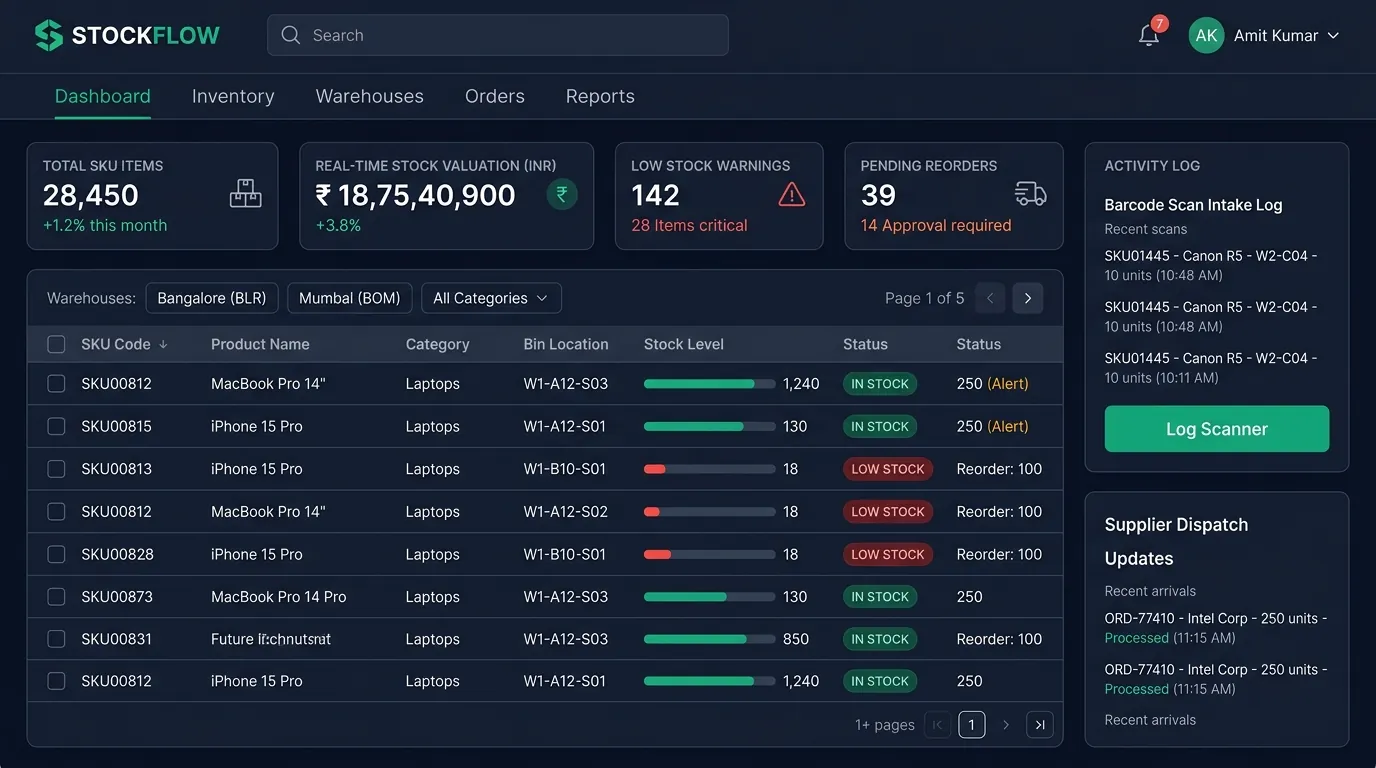The image size is (1376, 768).
Task: Check the SKU00815 row checkbox
Action: pos(56,426)
